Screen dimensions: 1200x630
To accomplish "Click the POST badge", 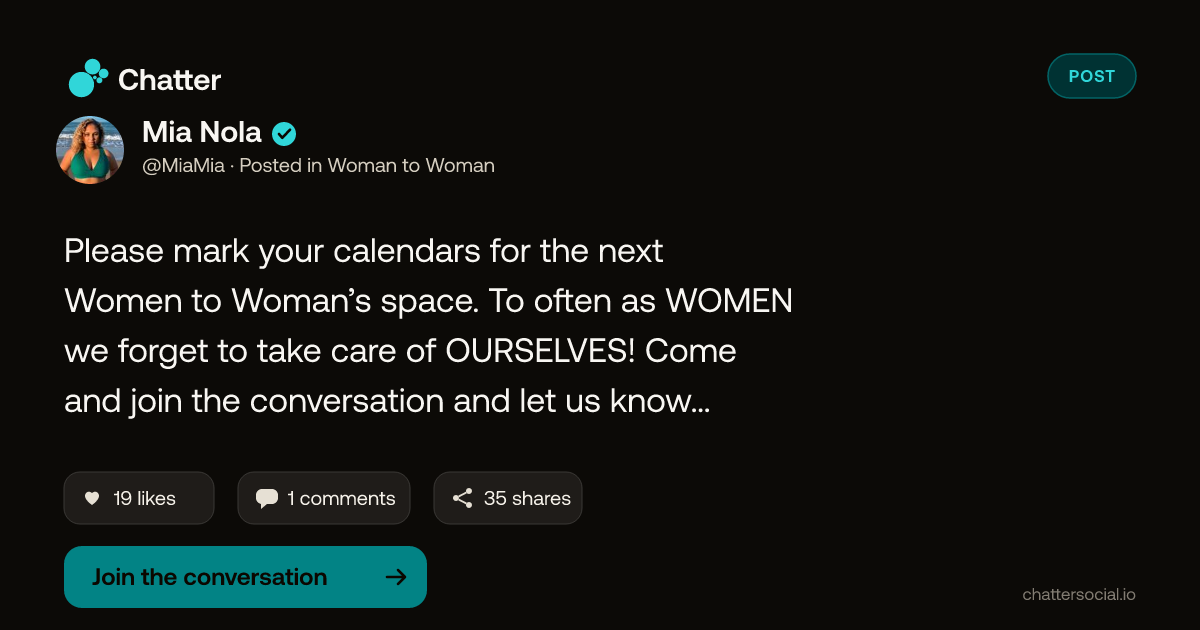I will [x=1092, y=76].
